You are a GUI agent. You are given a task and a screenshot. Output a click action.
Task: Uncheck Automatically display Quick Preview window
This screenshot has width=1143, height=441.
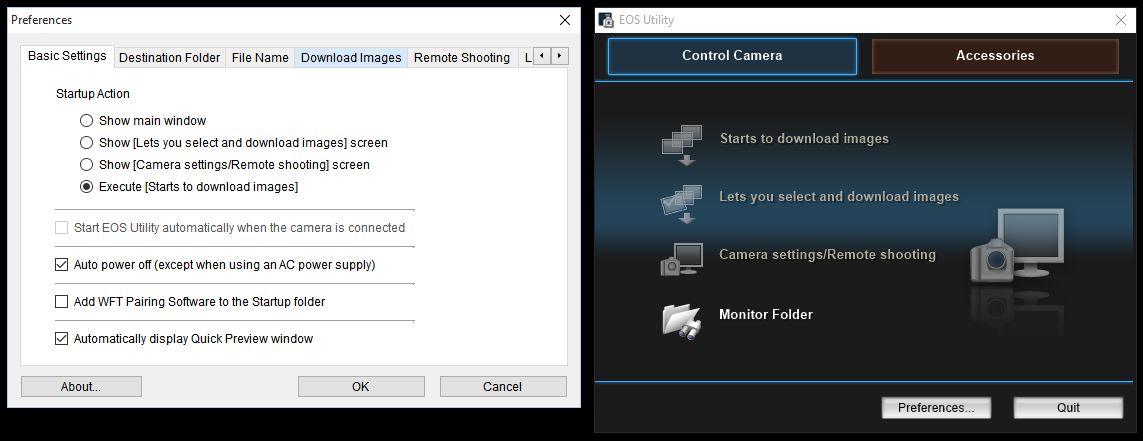(x=62, y=339)
